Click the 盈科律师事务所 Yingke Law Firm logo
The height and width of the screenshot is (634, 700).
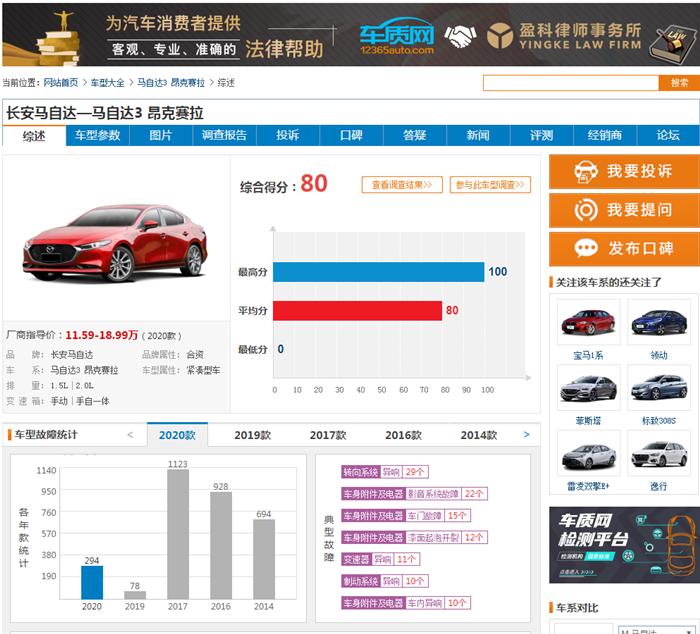click(564, 36)
